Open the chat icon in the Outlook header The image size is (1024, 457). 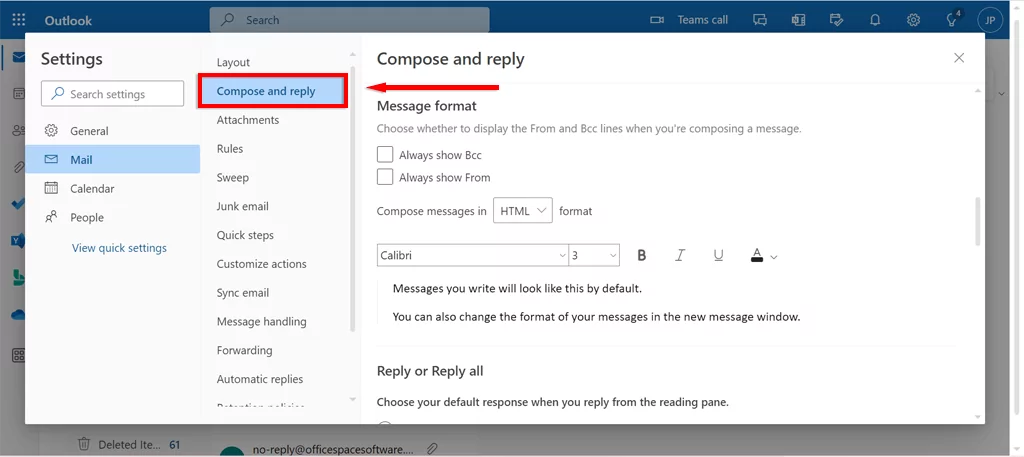(x=760, y=20)
